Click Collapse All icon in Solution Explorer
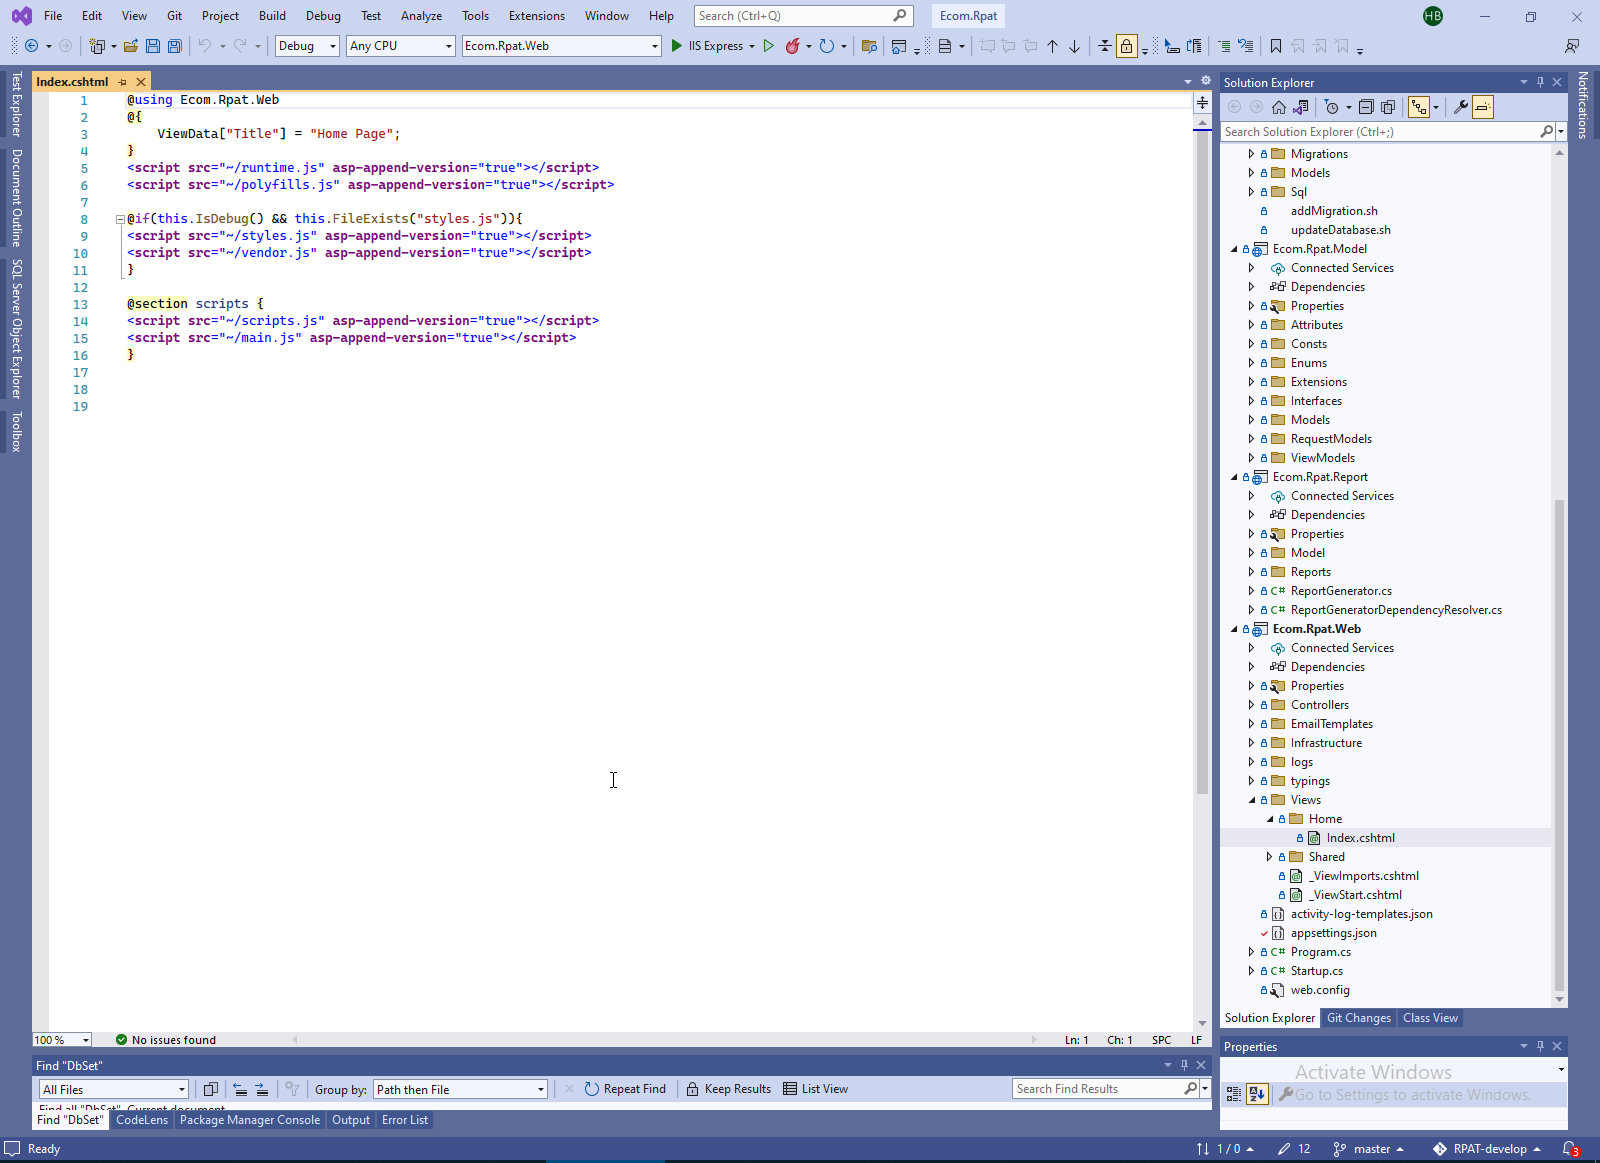 coord(1366,107)
